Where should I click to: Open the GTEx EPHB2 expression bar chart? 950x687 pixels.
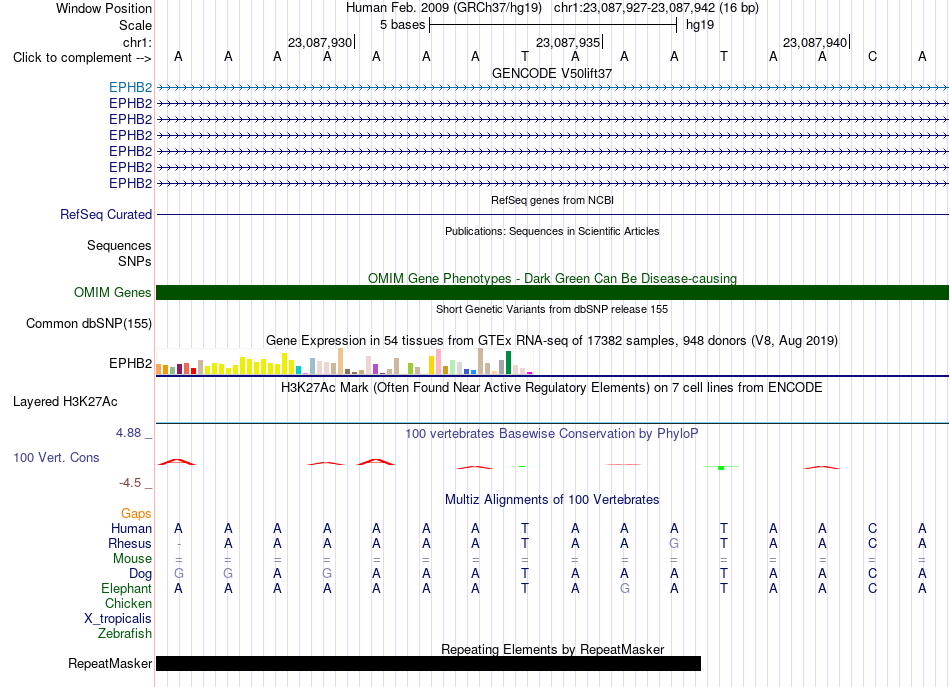click(x=344, y=362)
